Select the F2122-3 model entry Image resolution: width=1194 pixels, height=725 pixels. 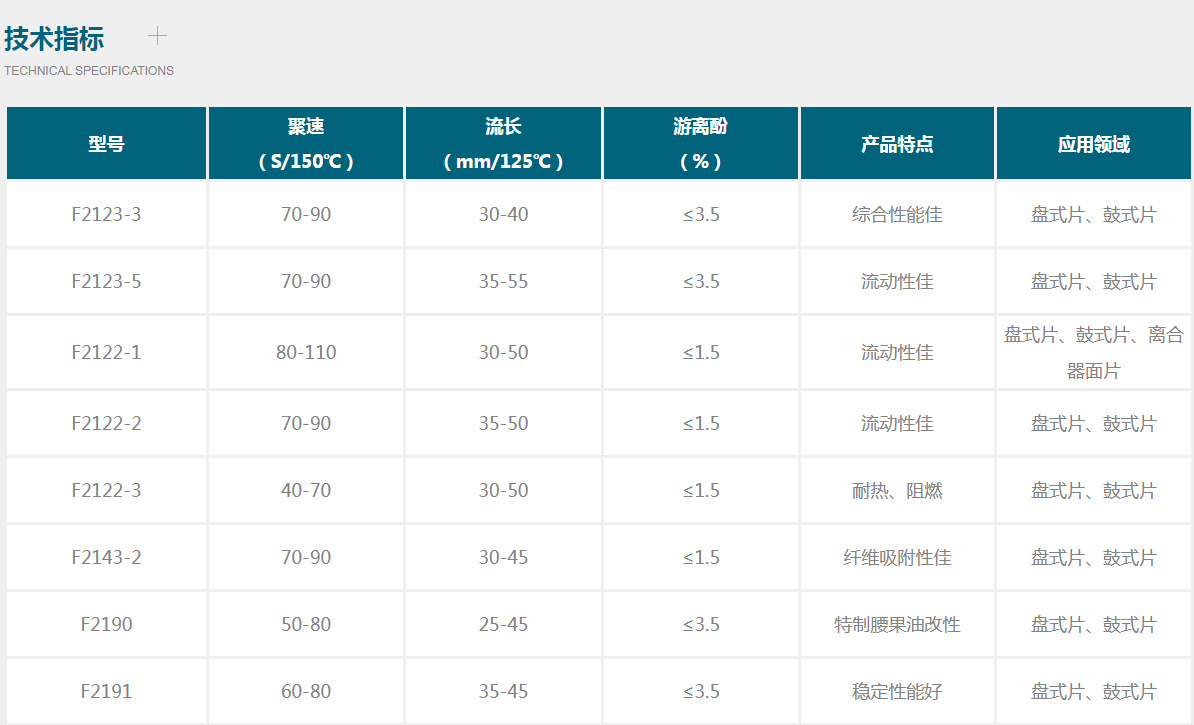(x=107, y=490)
